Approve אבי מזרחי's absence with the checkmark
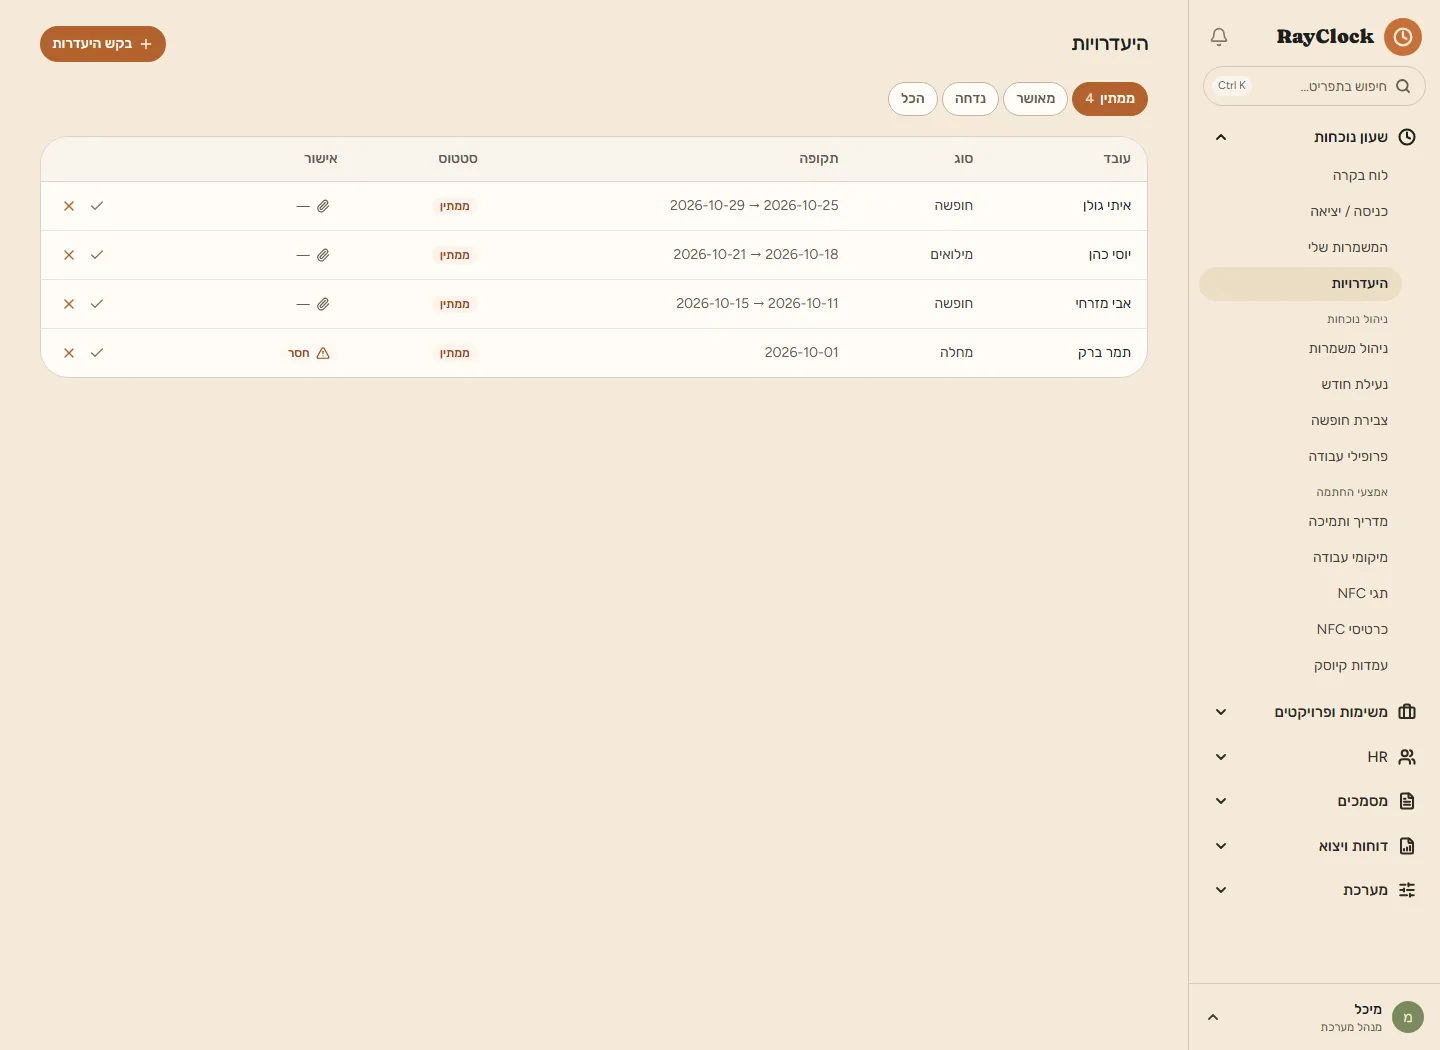This screenshot has height=1050, width=1440. (97, 304)
